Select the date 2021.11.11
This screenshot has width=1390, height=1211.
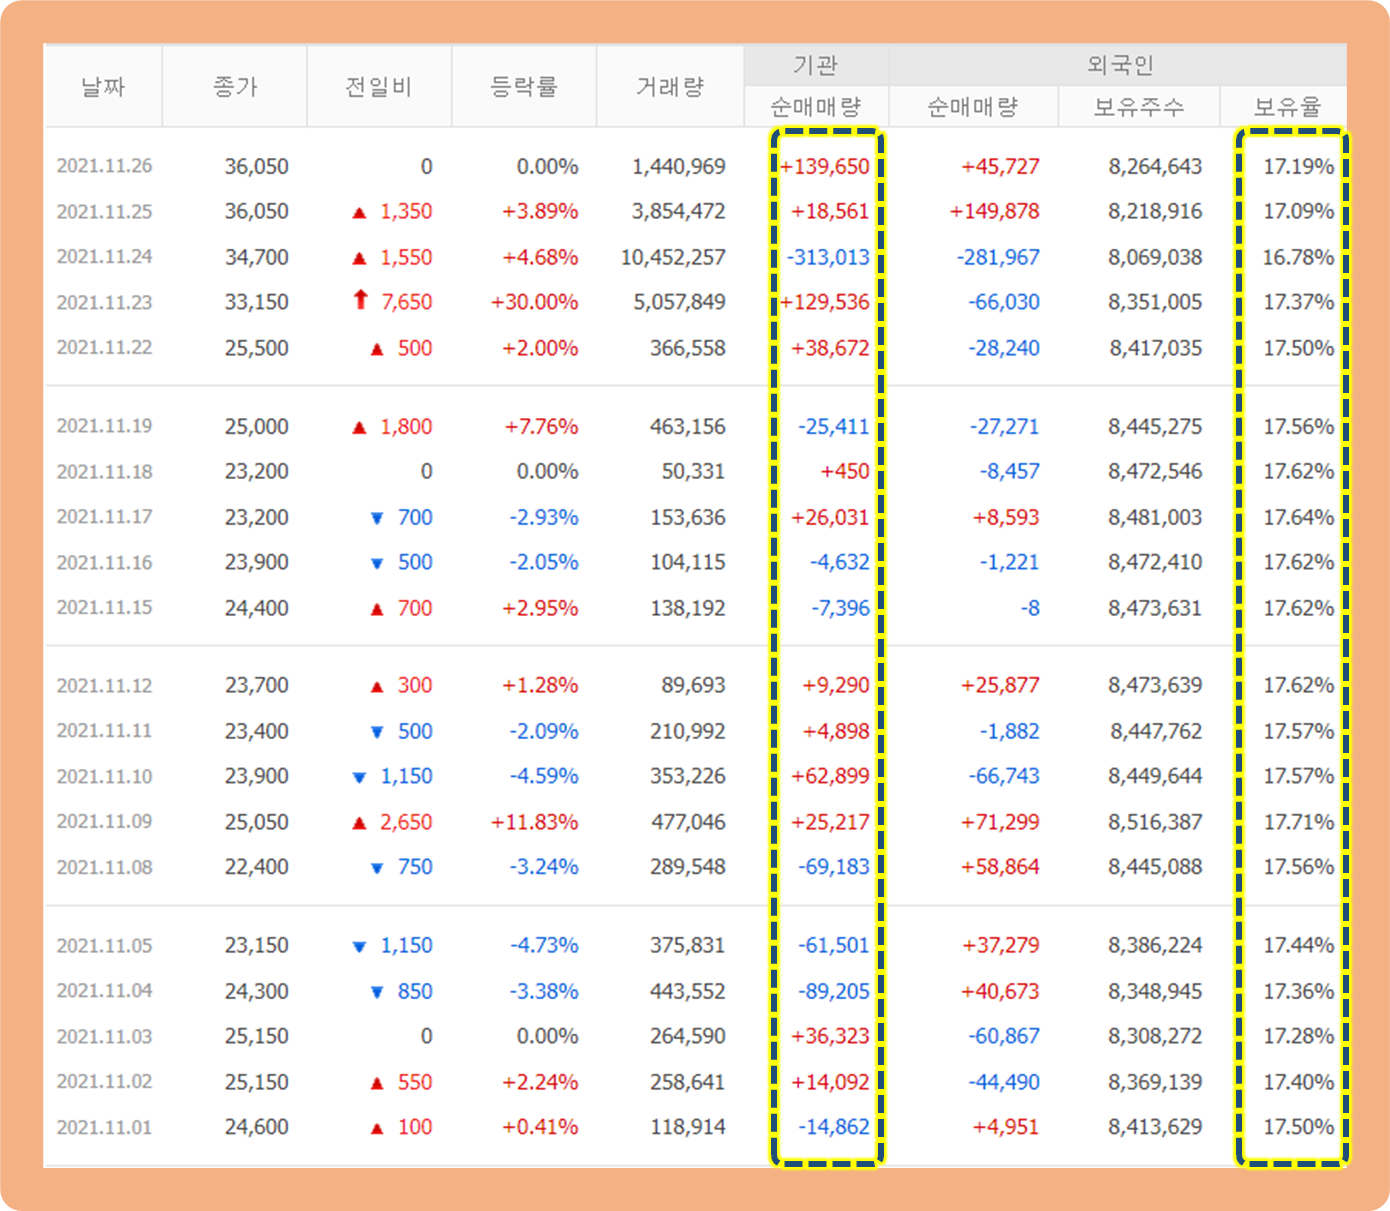click(105, 731)
